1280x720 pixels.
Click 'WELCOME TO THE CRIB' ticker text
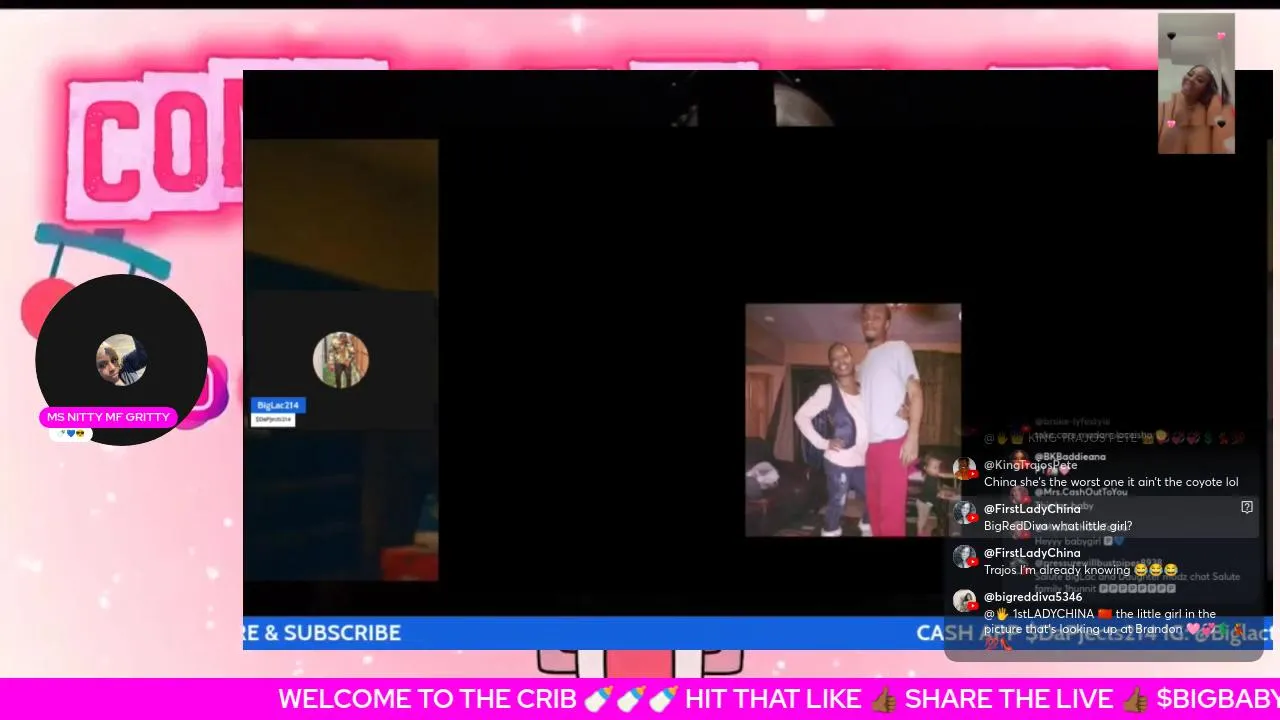[426, 698]
